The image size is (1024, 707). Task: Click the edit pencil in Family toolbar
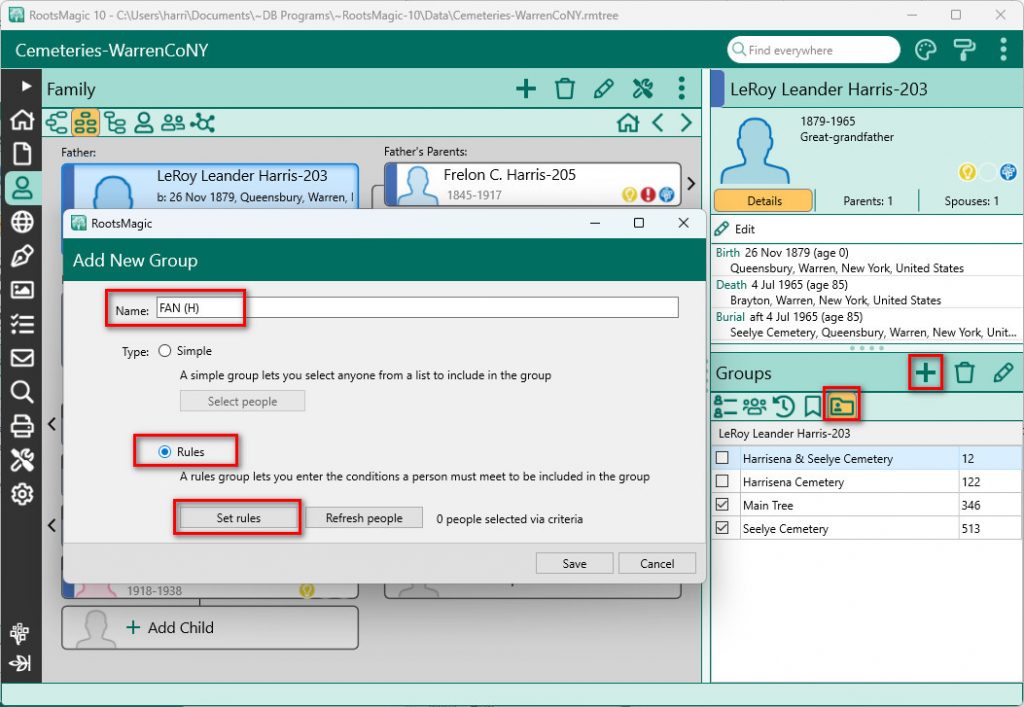(603, 89)
